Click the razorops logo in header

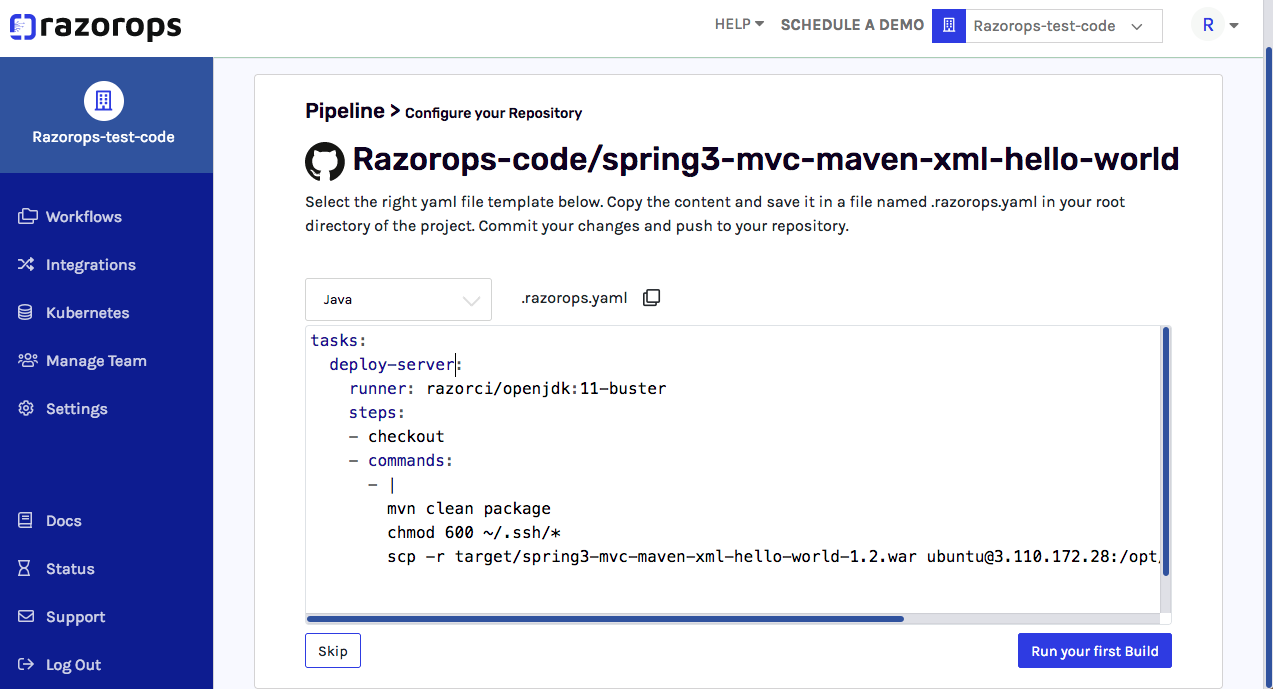[x=96, y=27]
